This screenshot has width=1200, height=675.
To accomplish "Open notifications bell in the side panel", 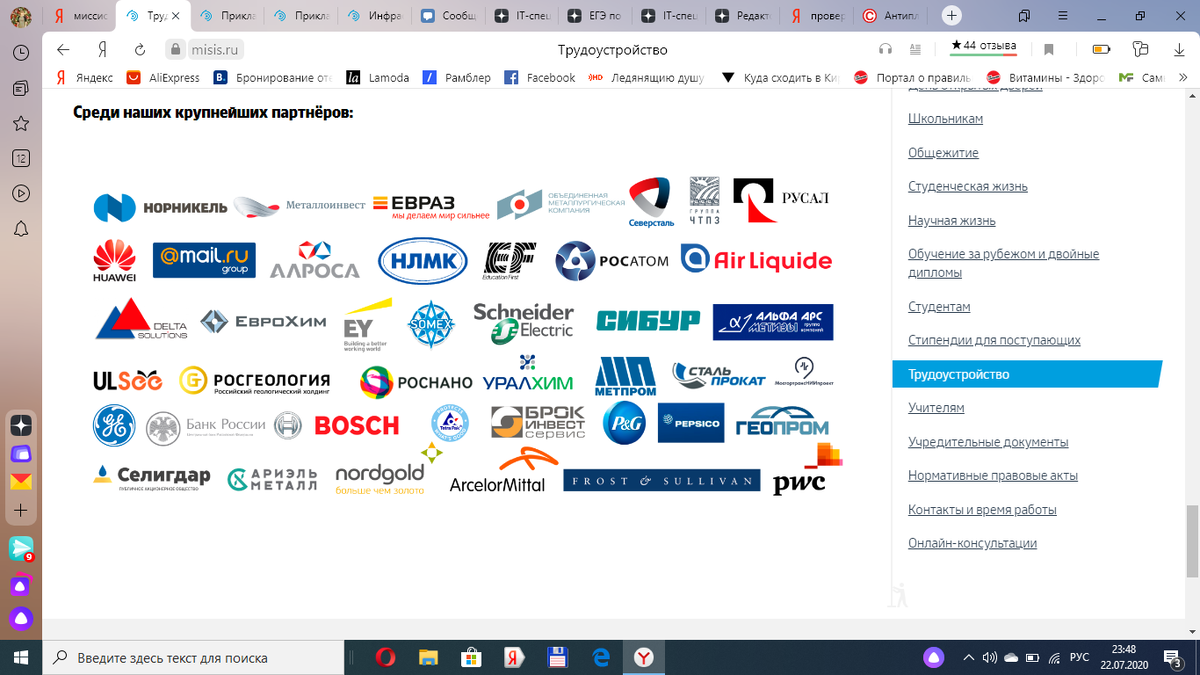I will pyautogui.click(x=21, y=228).
